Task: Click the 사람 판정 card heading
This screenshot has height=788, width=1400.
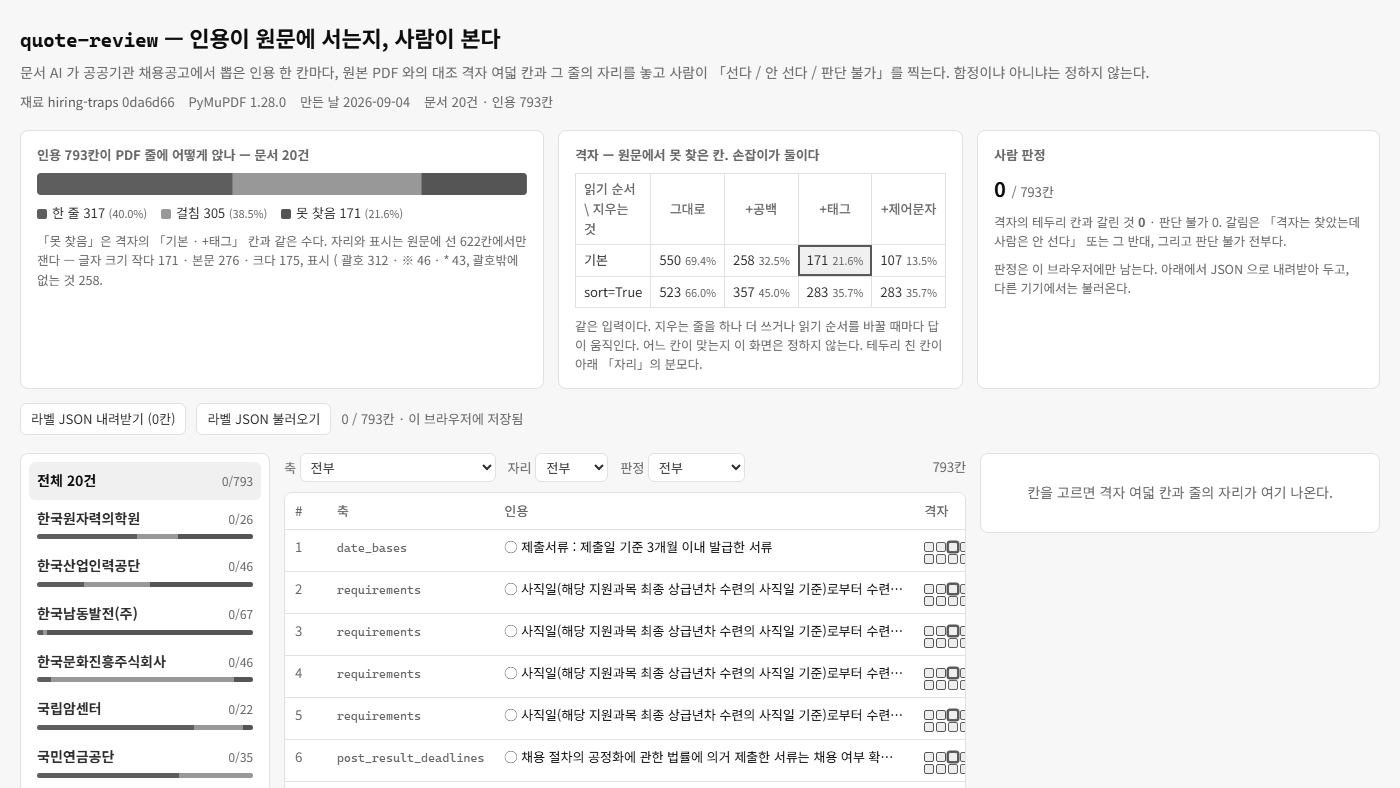Action: click(1019, 155)
